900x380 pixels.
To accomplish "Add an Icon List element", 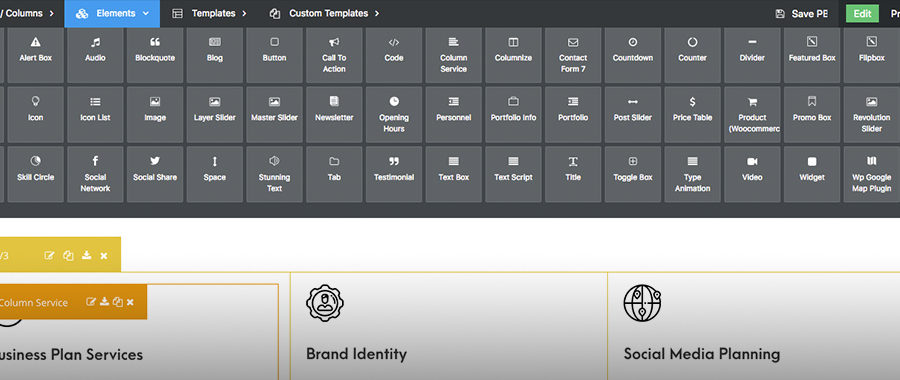I will tap(95, 115).
